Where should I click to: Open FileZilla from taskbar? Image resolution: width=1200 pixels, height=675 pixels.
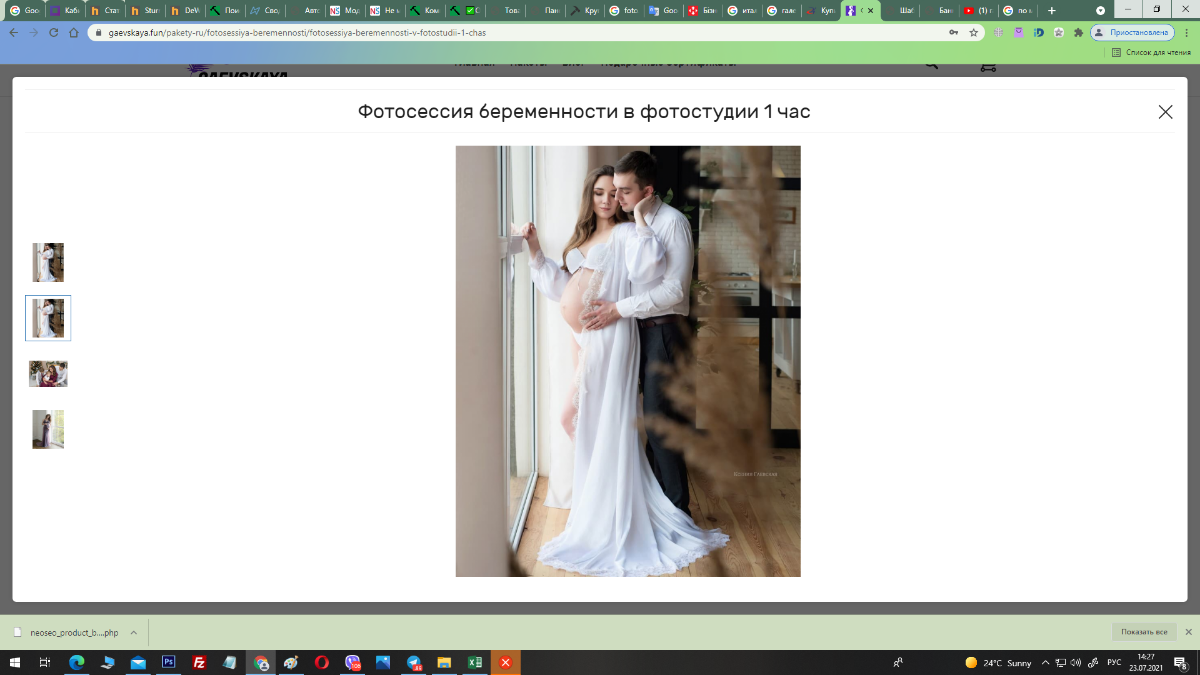pyautogui.click(x=199, y=662)
